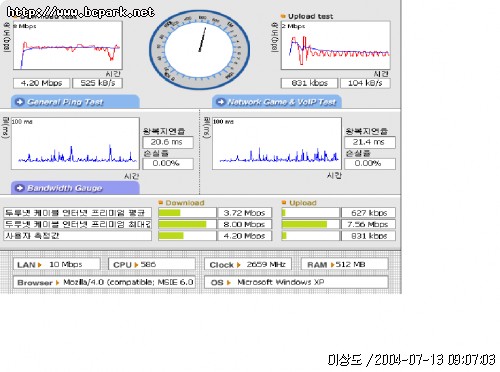500x372 pixels.
Task: Select the 831 kbps upload value box under graph
Action: (309, 83)
